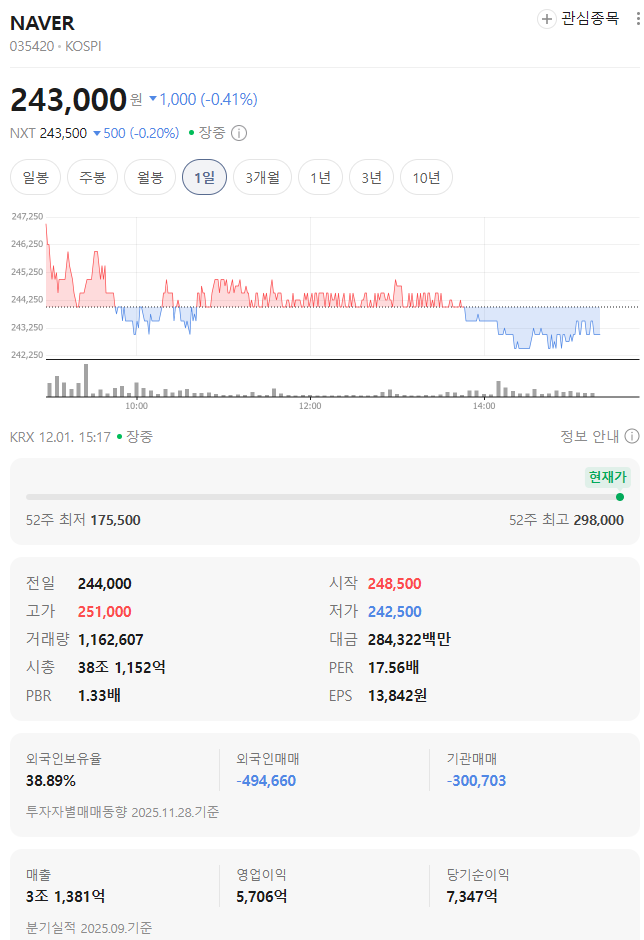Click the PER value 17.56배
Screen dimensions: 644x940
[x=393, y=667]
